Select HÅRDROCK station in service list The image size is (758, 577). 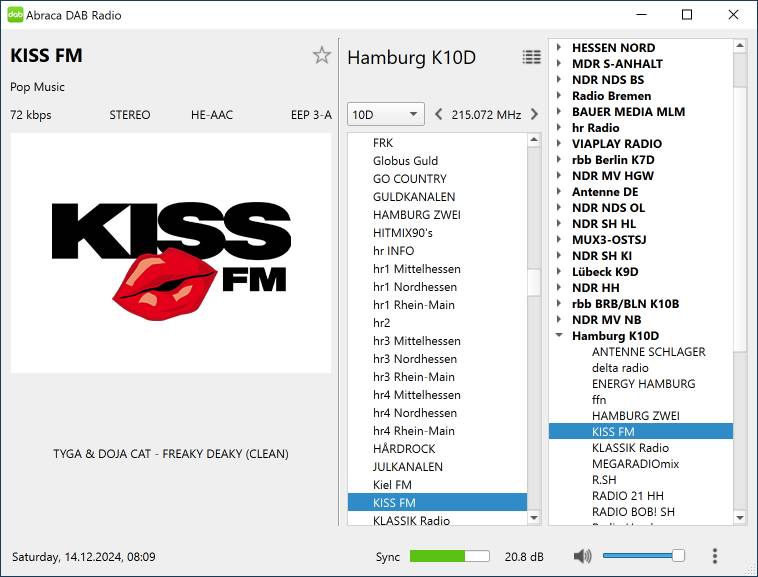(404, 449)
